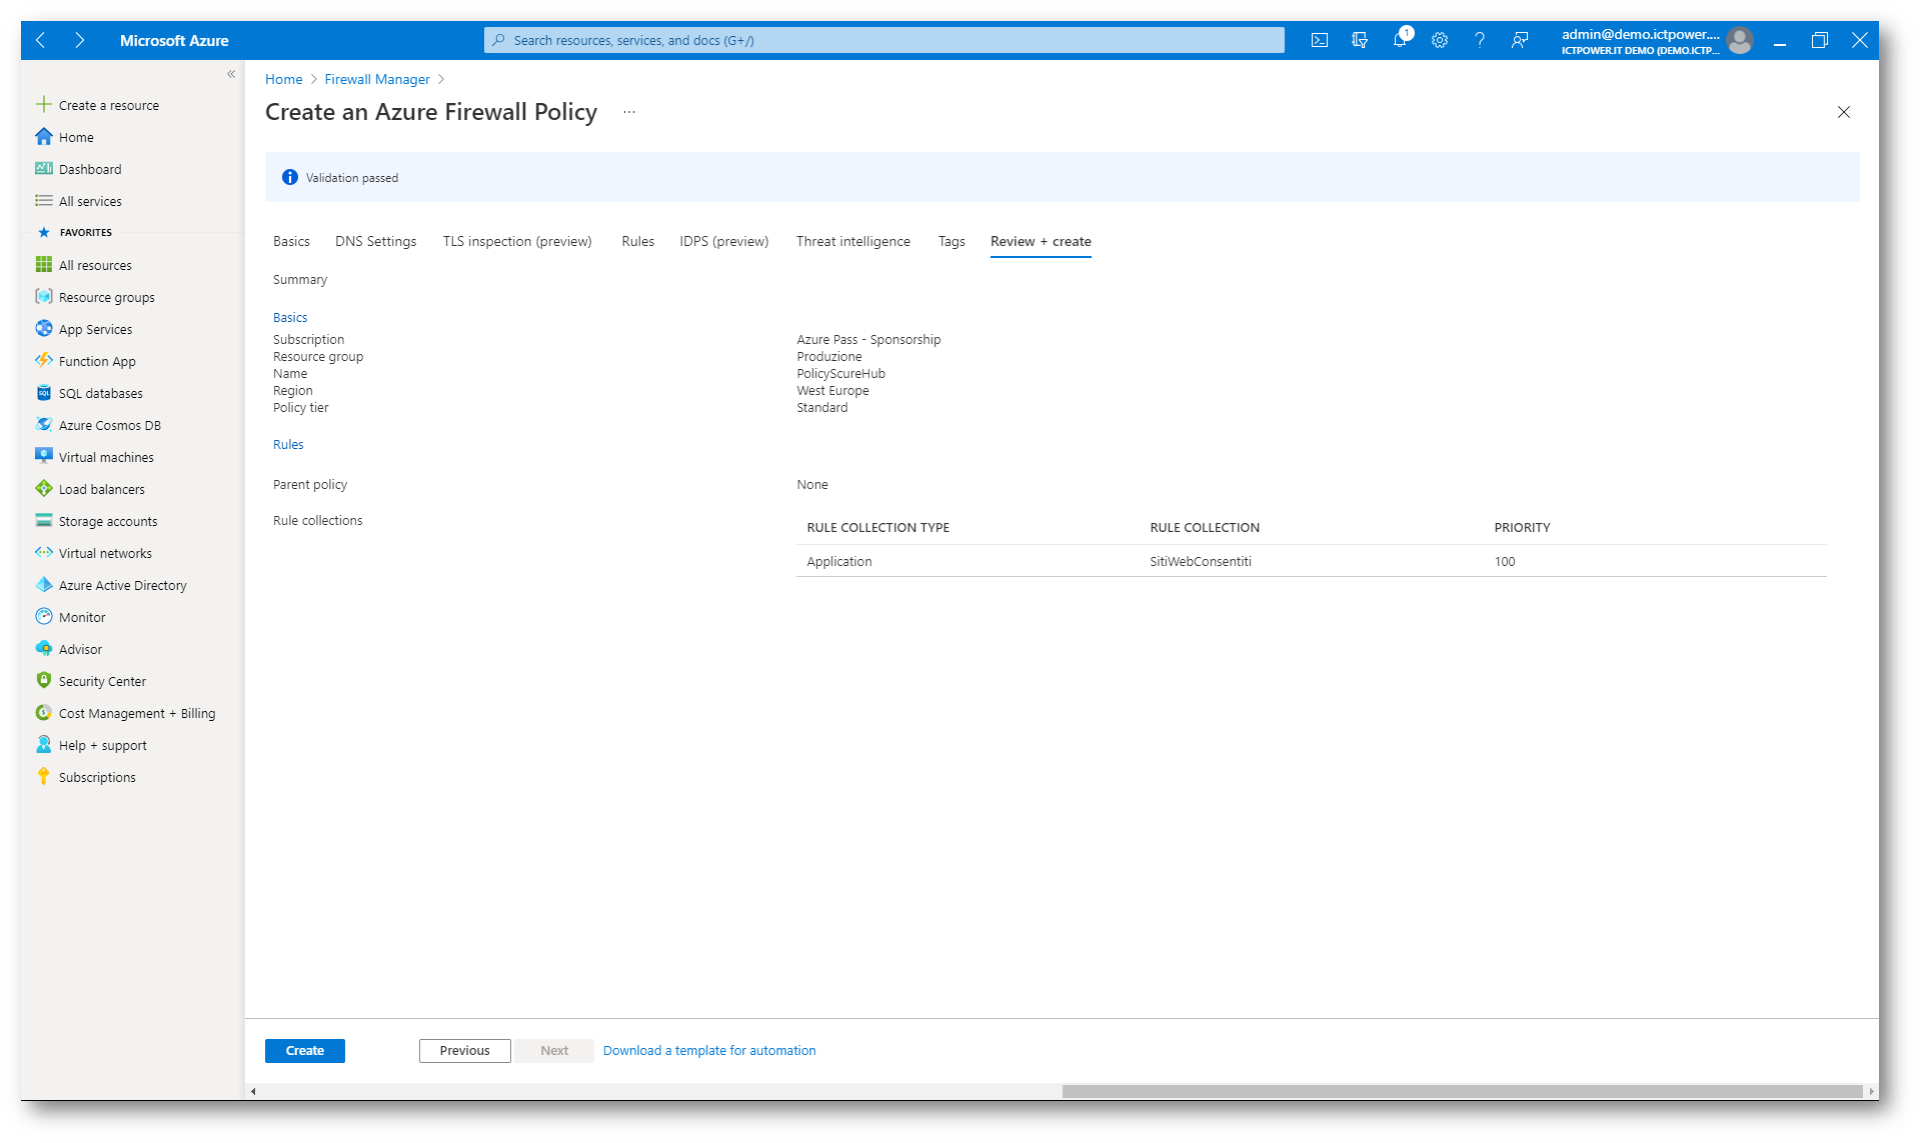Click the help question mark icon
The image size is (1921, 1143).
(x=1479, y=40)
